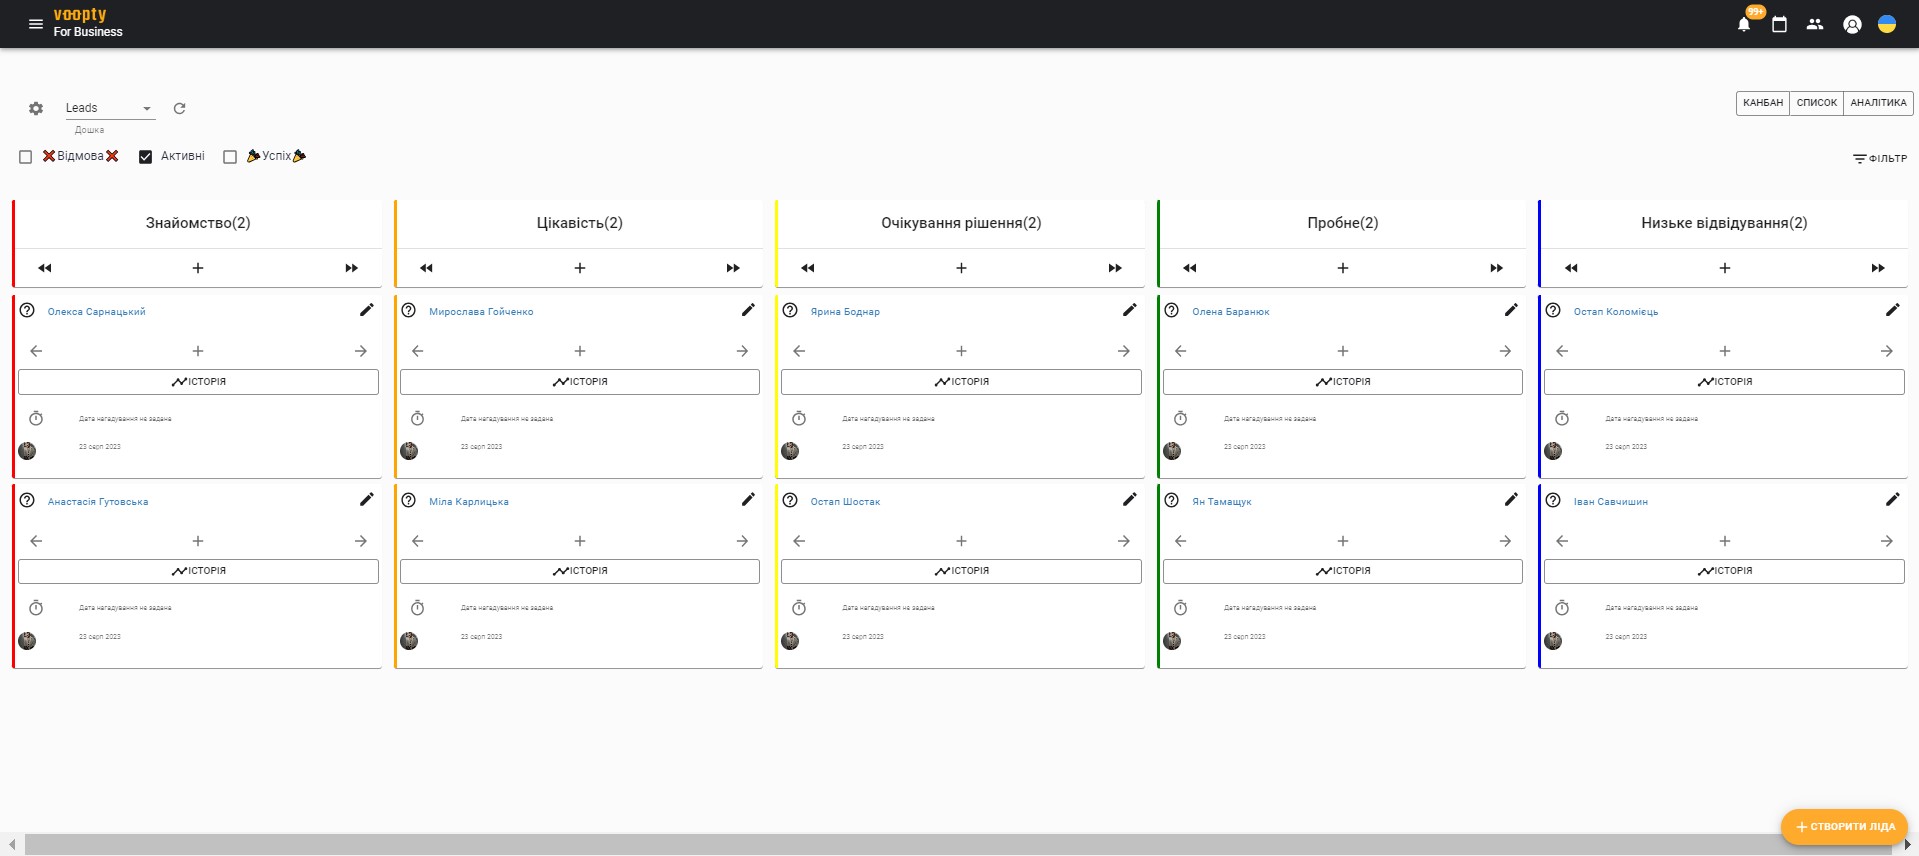This screenshot has height=856, width=1919.
Task: Open the users group icon
Action: click(1815, 25)
